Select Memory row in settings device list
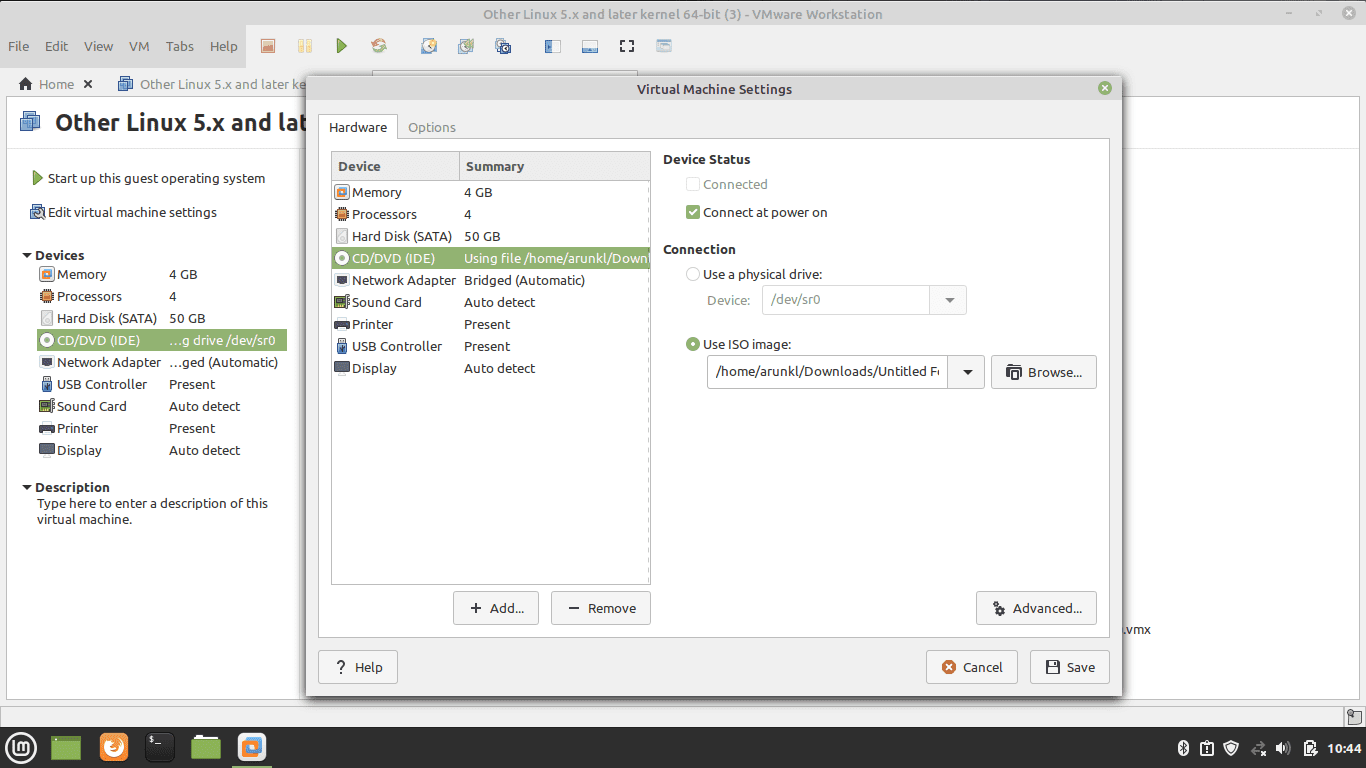Image resolution: width=1366 pixels, height=768 pixels. tap(491, 192)
